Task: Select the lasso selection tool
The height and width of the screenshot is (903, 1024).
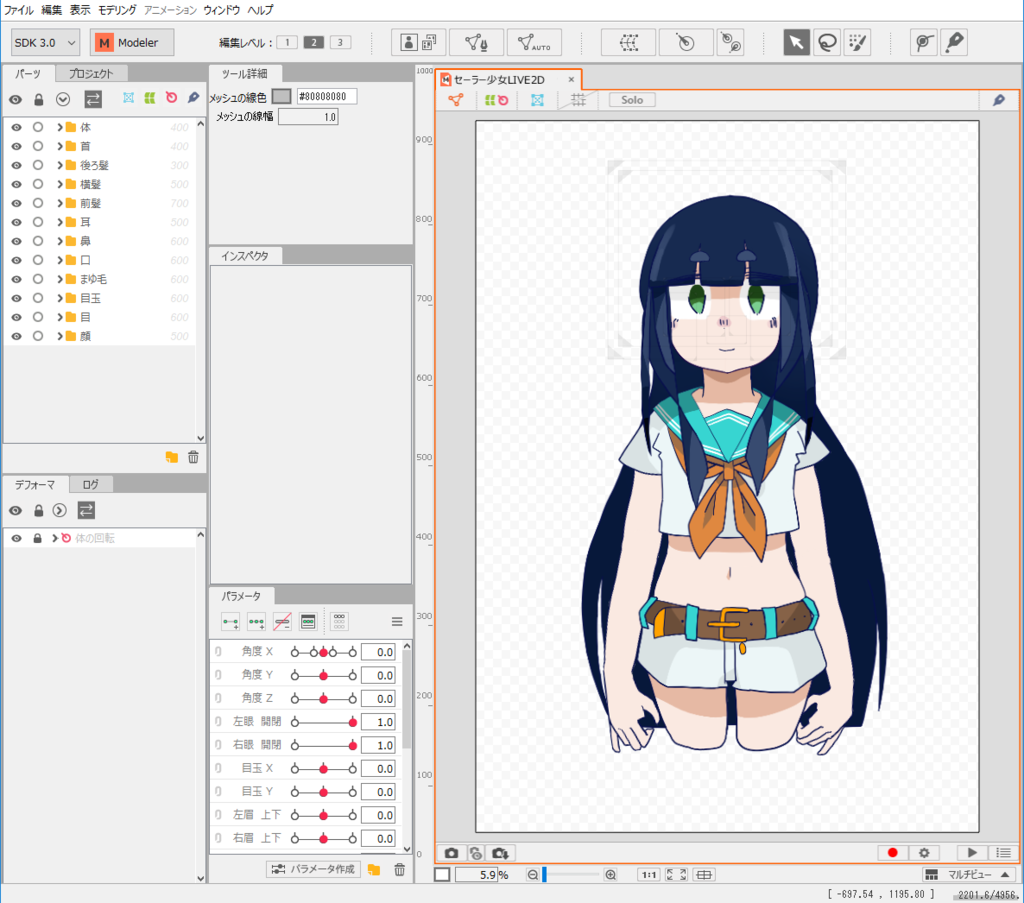Action: tap(827, 42)
